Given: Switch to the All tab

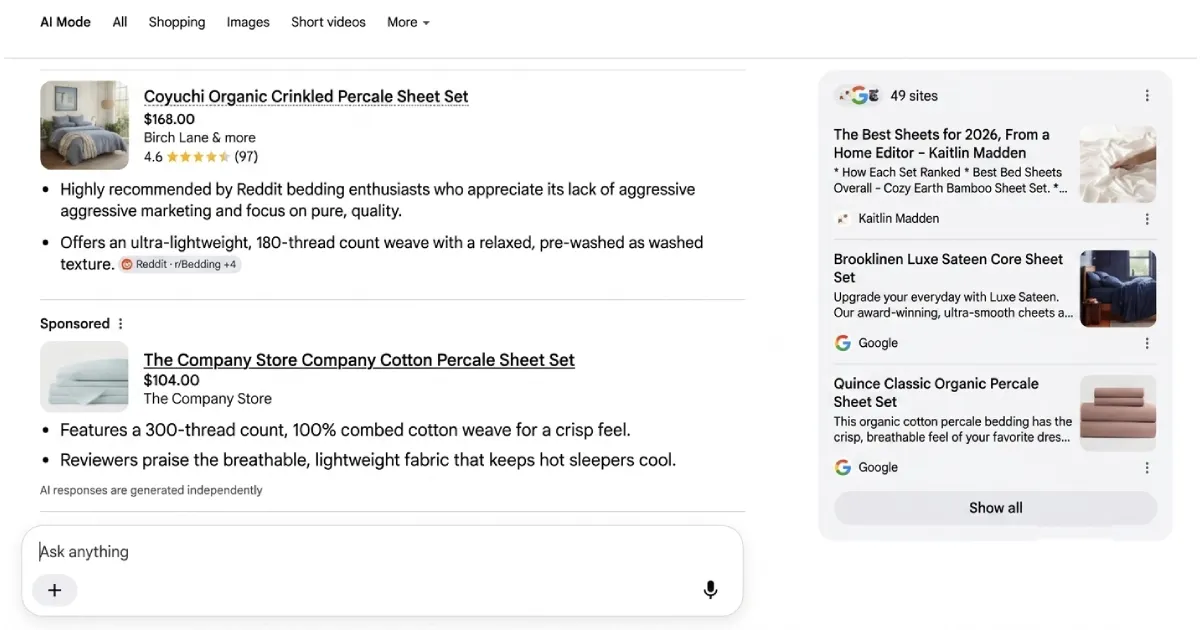Looking at the screenshot, I should pyautogui.click(x=120, y=22).
